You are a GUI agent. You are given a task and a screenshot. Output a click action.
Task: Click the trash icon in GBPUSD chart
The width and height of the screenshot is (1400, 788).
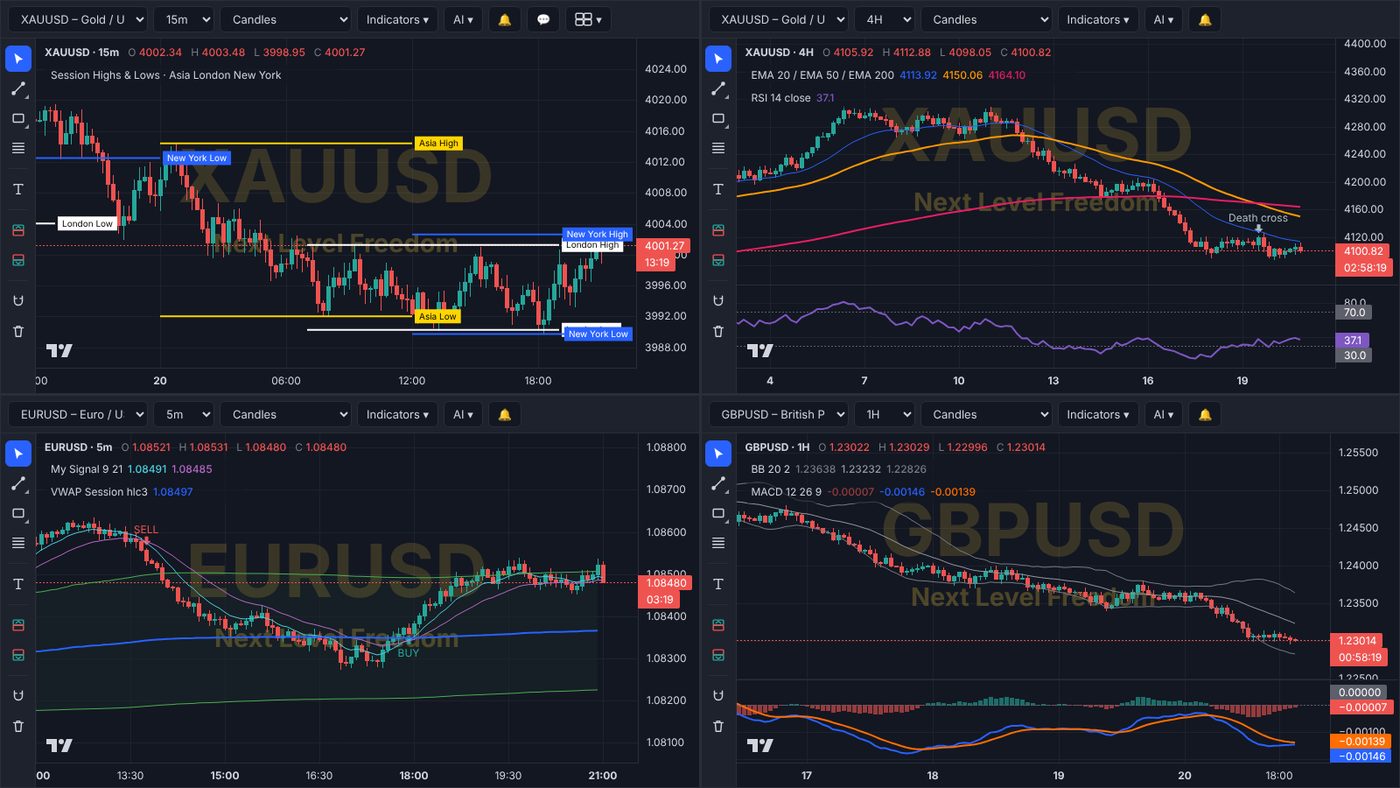(x=718, y=726)
